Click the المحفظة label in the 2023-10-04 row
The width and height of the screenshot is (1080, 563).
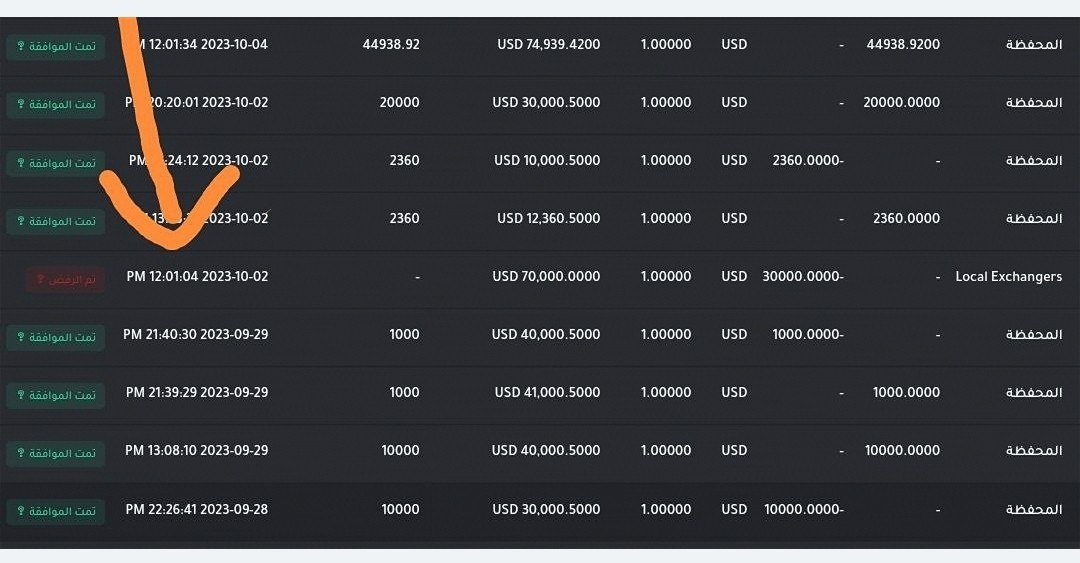point(1033,44)
